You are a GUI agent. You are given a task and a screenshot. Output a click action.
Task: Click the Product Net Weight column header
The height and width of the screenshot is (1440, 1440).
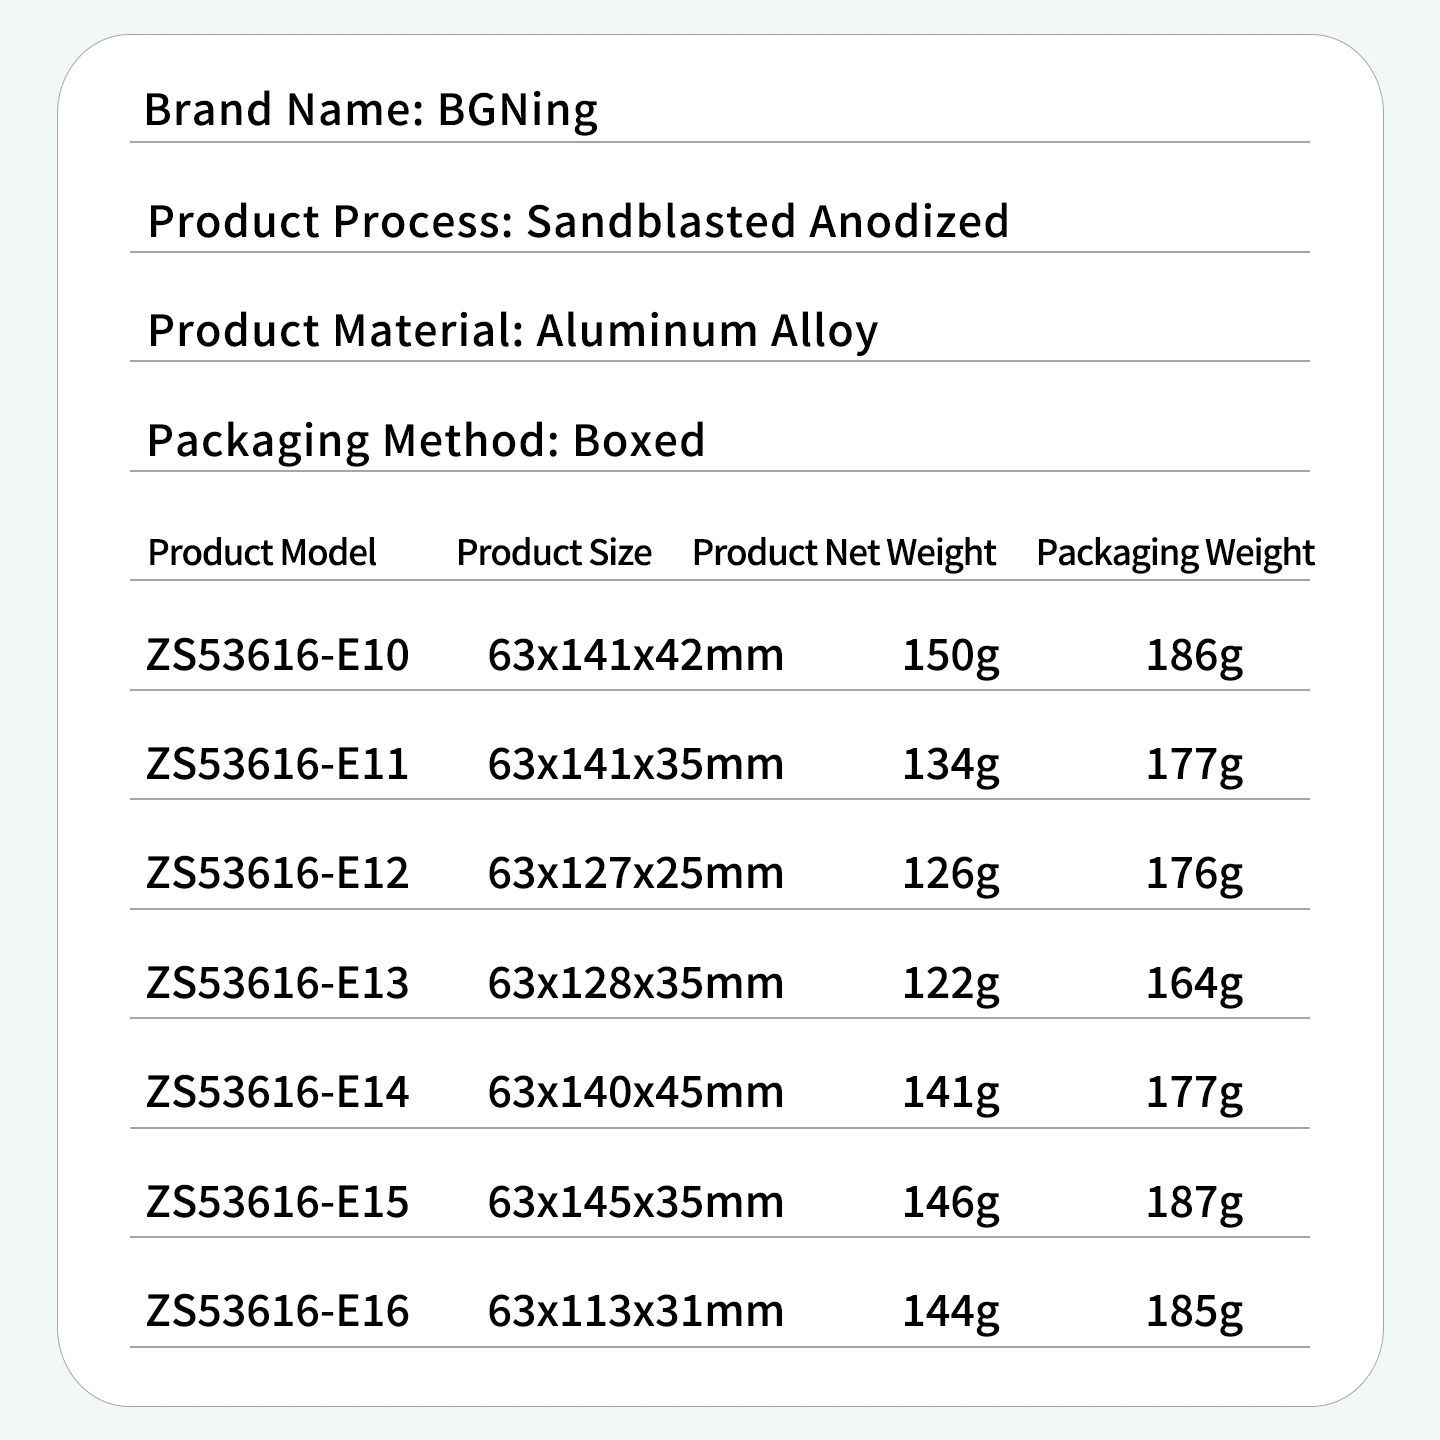coord(844,553)
